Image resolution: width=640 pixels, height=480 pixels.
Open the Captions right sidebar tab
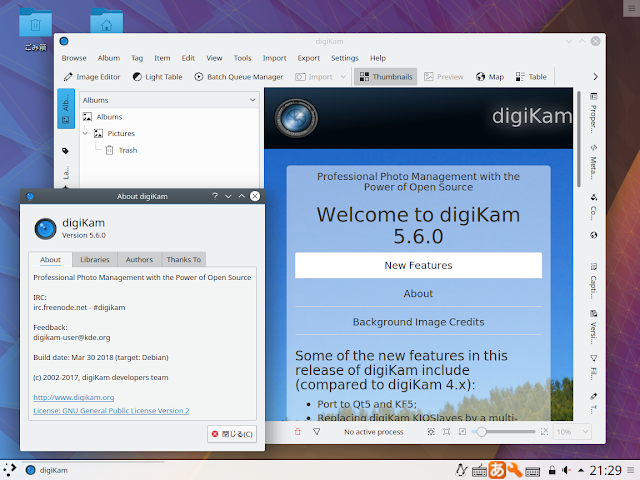click(x=593, y=281)
